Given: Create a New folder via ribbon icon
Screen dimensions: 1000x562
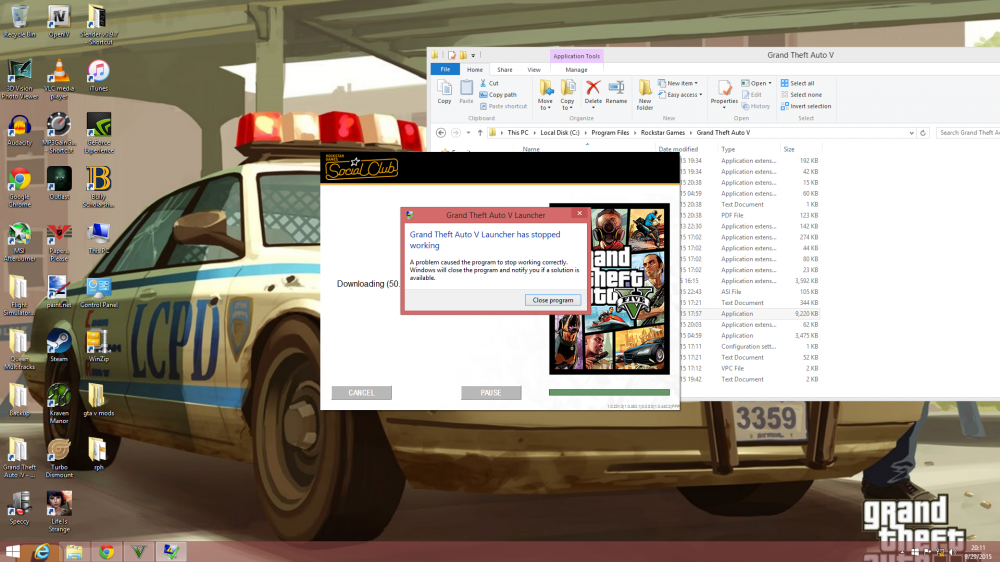Looking at the screenshot, I should click(x=645, y=95).
